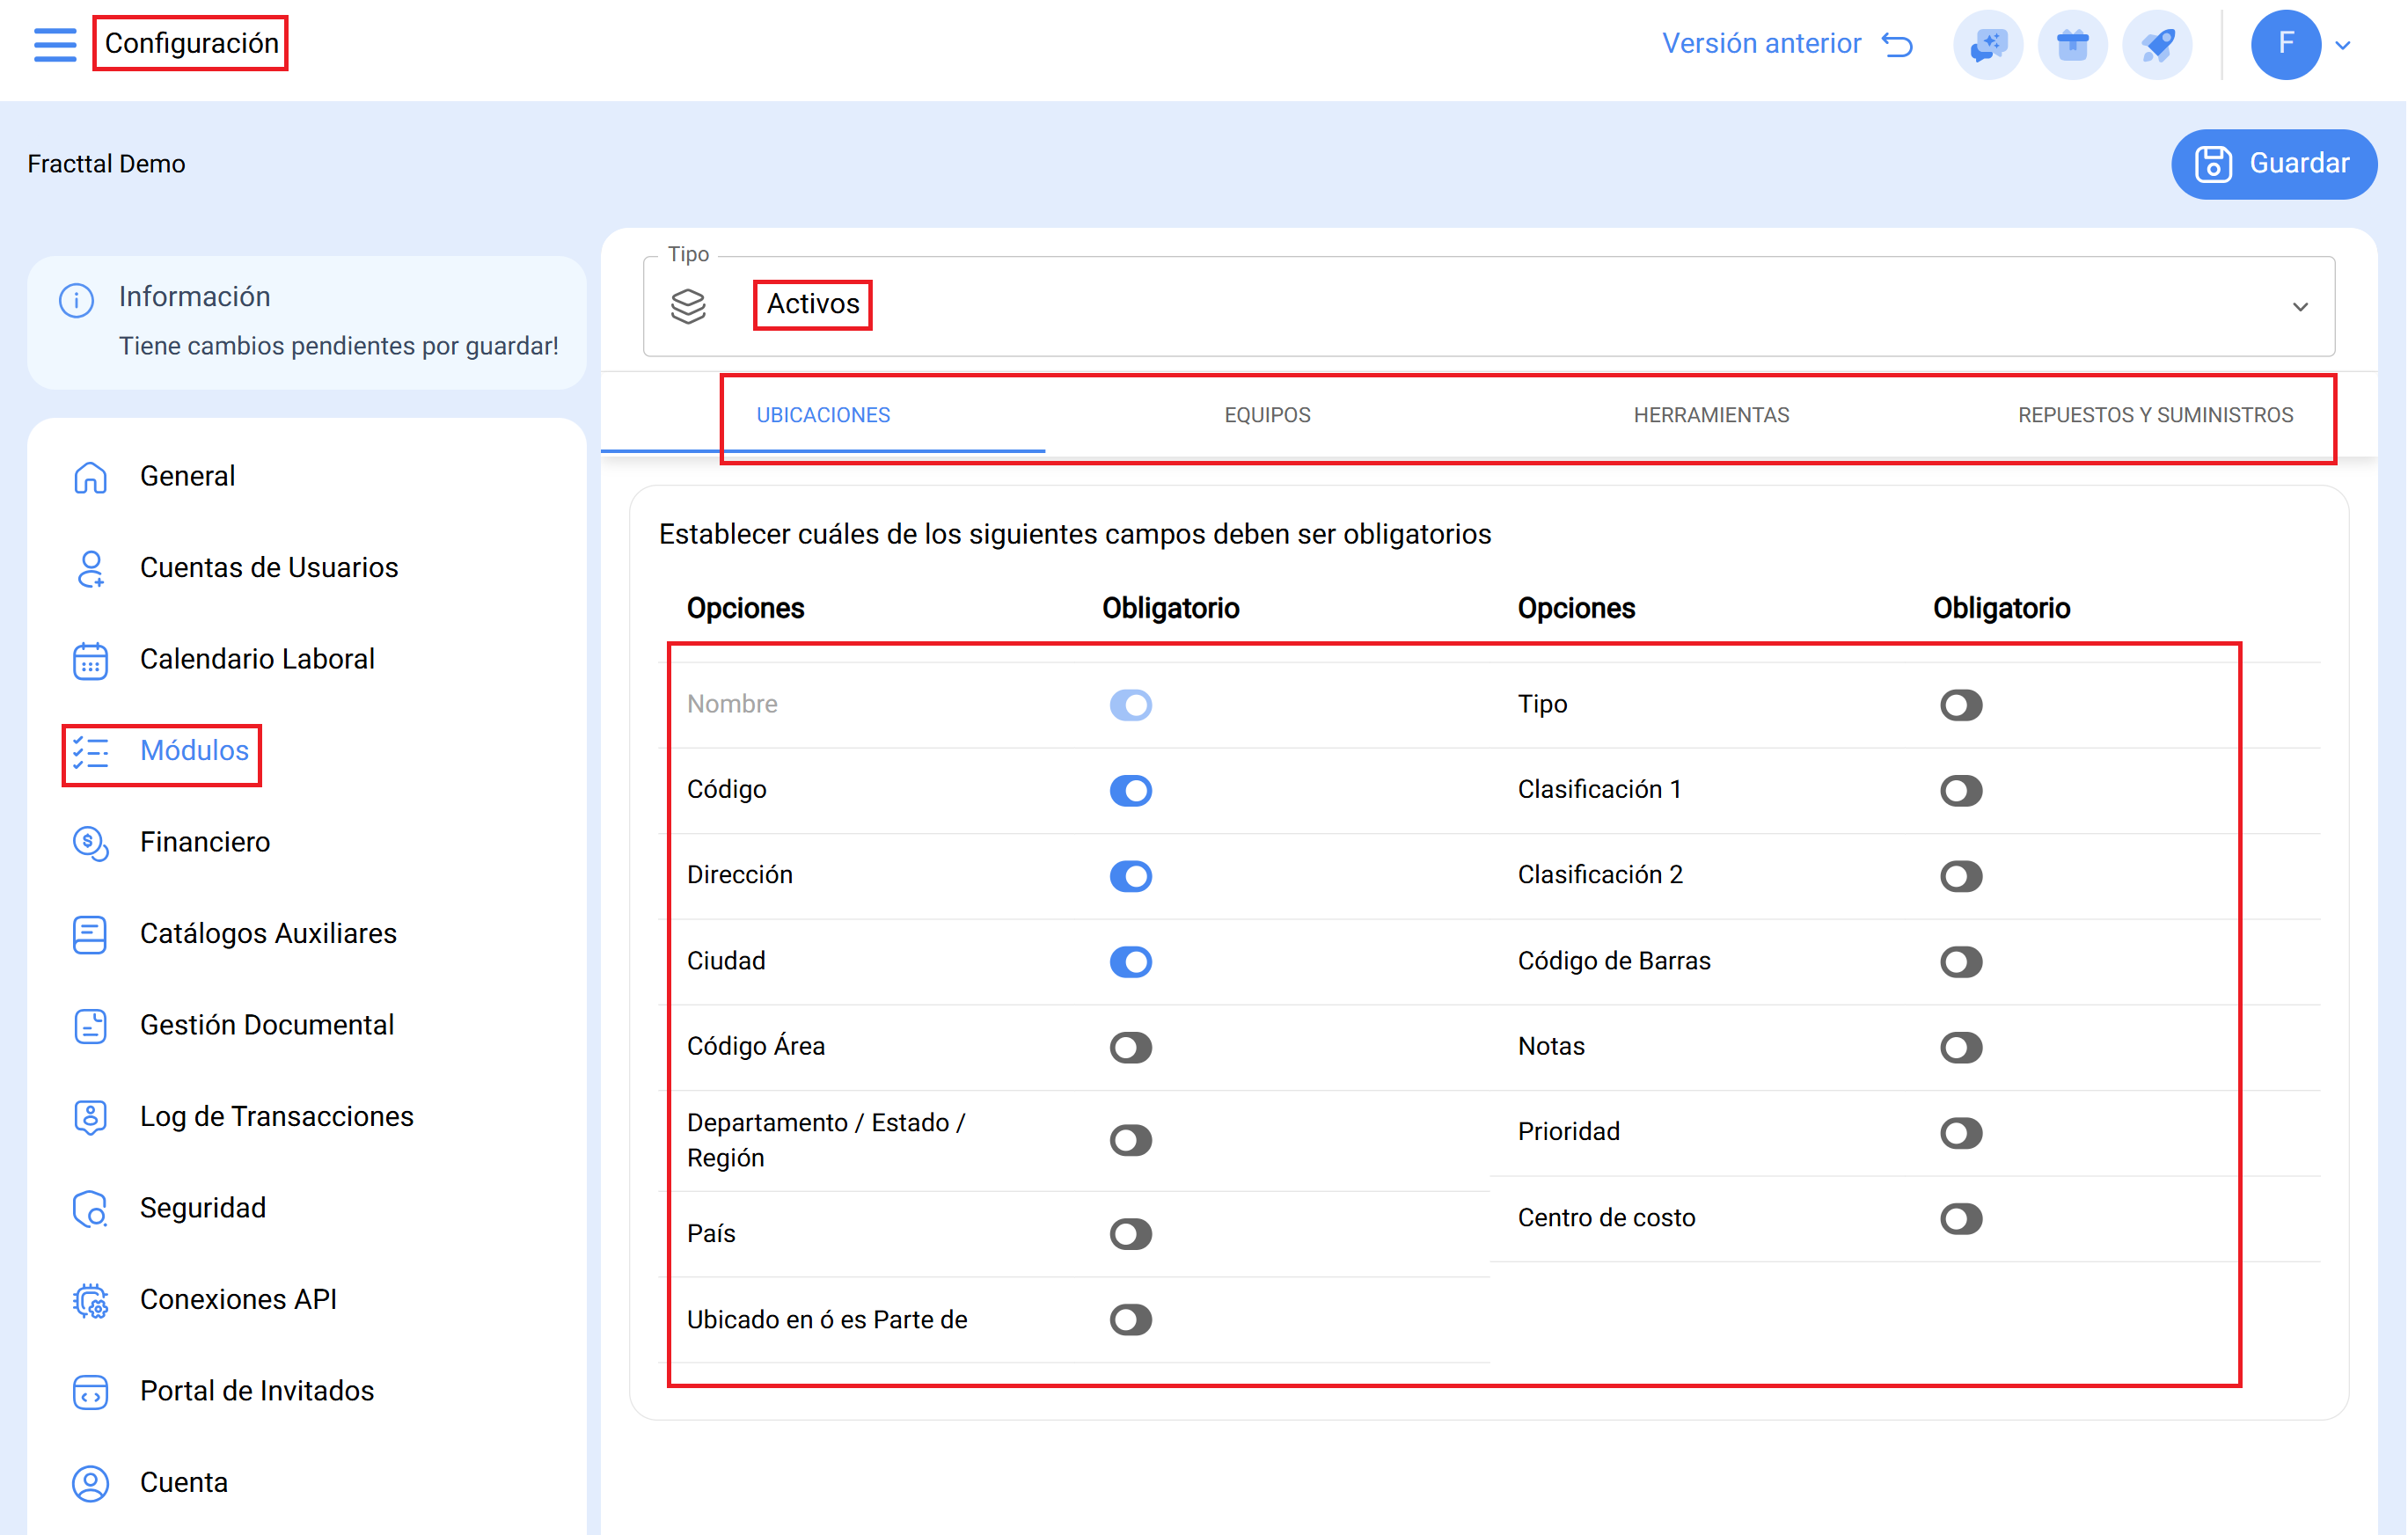This screenshot has height=1535, width=2408.
Task: Turn on the País obligatory switch
Action: coord(1130,1233)
